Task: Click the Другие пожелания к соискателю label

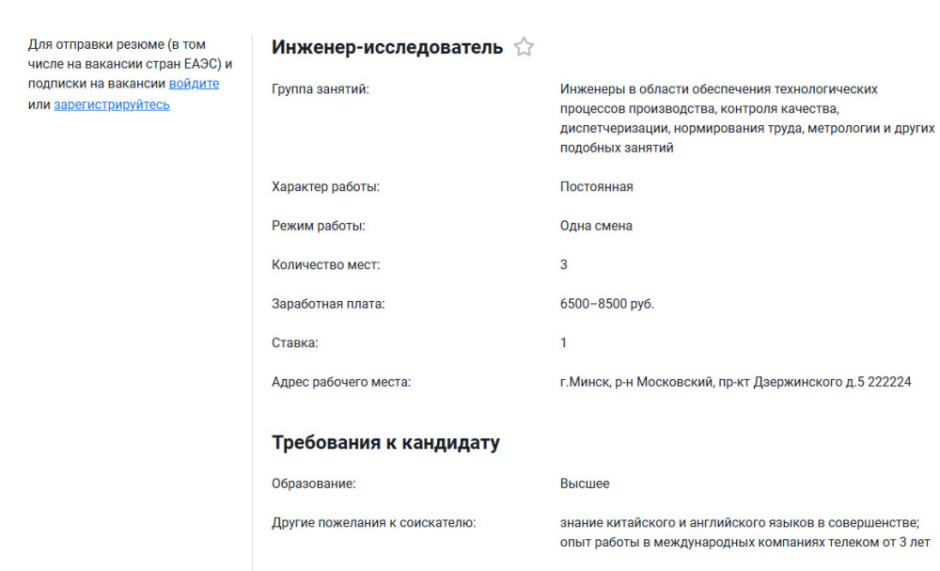Action: [373, 522]
